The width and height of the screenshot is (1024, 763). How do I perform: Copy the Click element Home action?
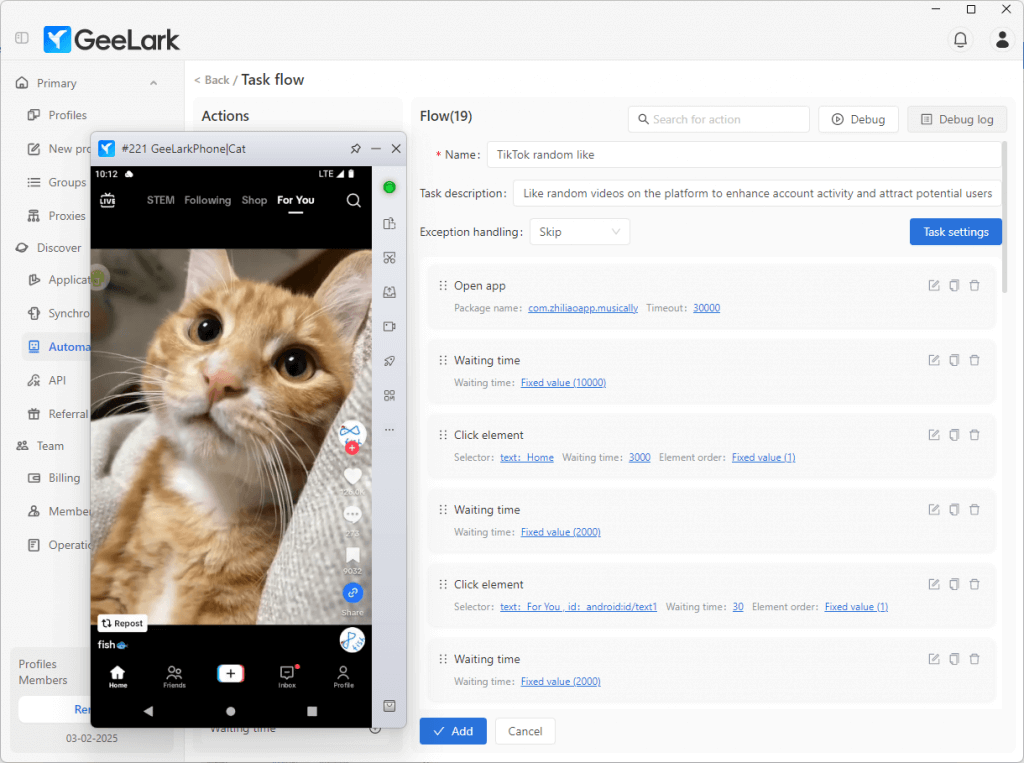click(x=954, y=435)
